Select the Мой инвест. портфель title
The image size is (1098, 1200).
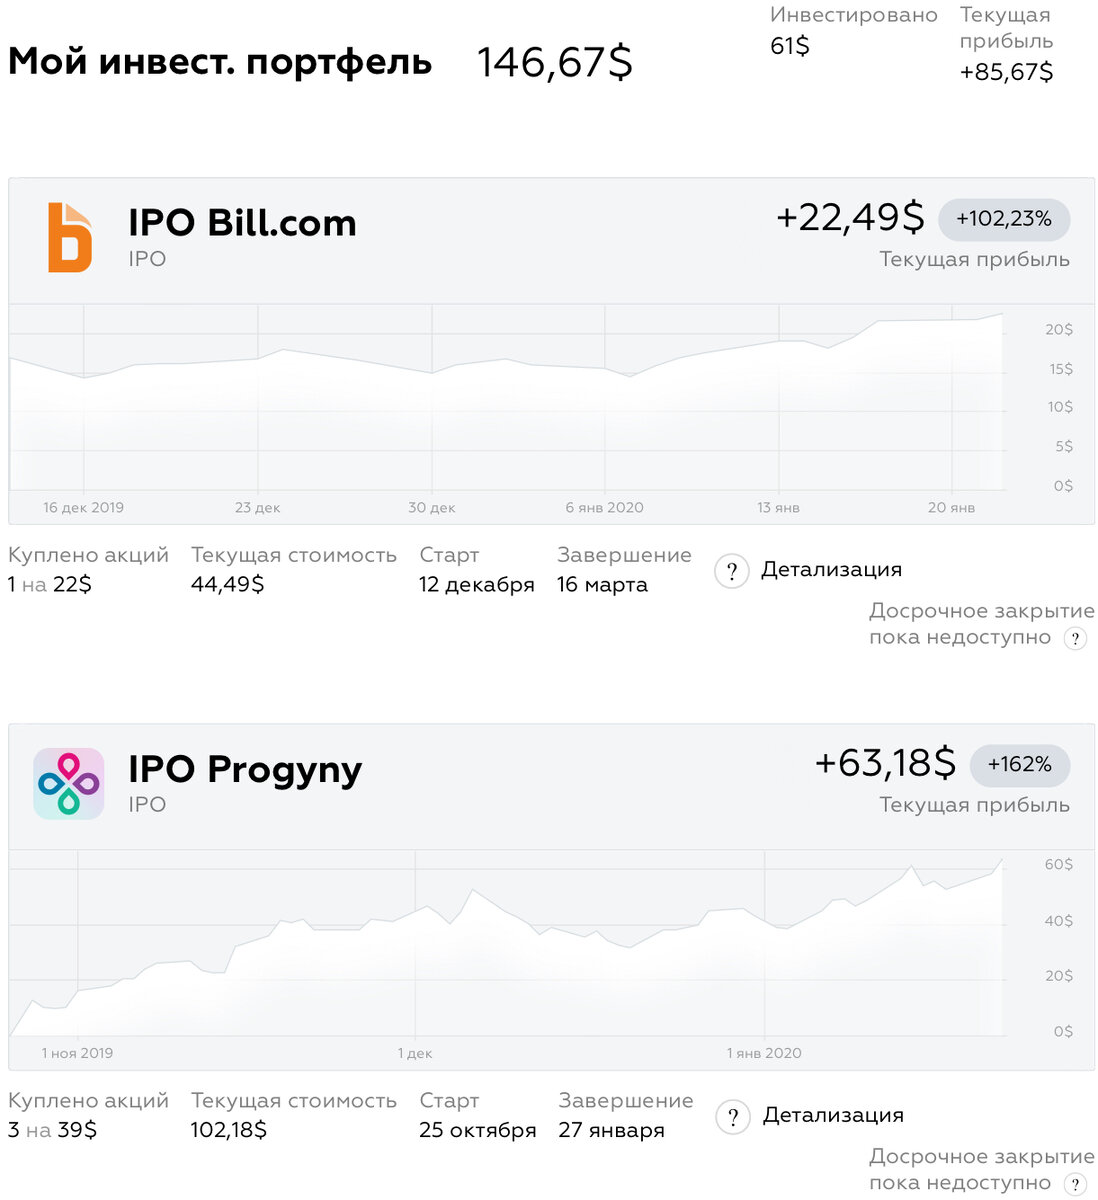[219, 62]
